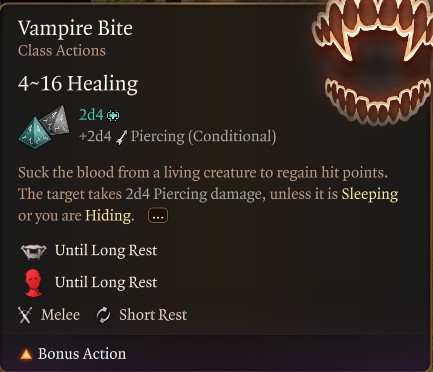The width and height of the screenshot is (433, 372).
Task: Click the teal 2d4 healing value
Action: (91, 115)
